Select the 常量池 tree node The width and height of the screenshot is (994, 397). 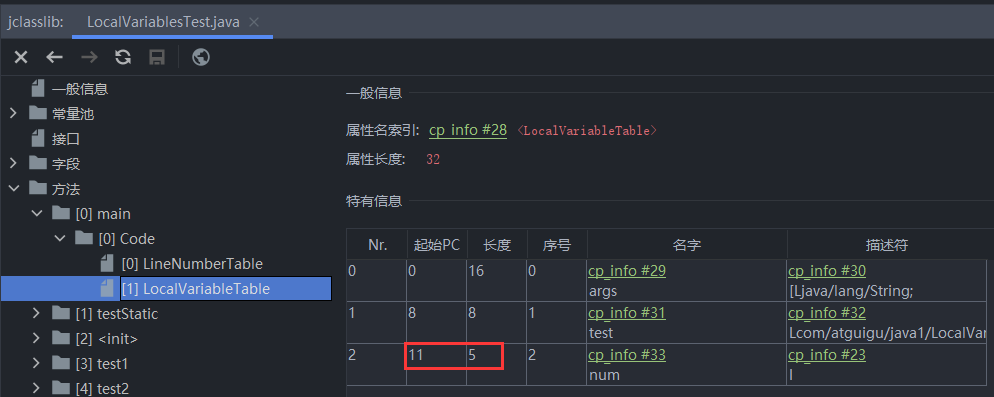point(72,114)
